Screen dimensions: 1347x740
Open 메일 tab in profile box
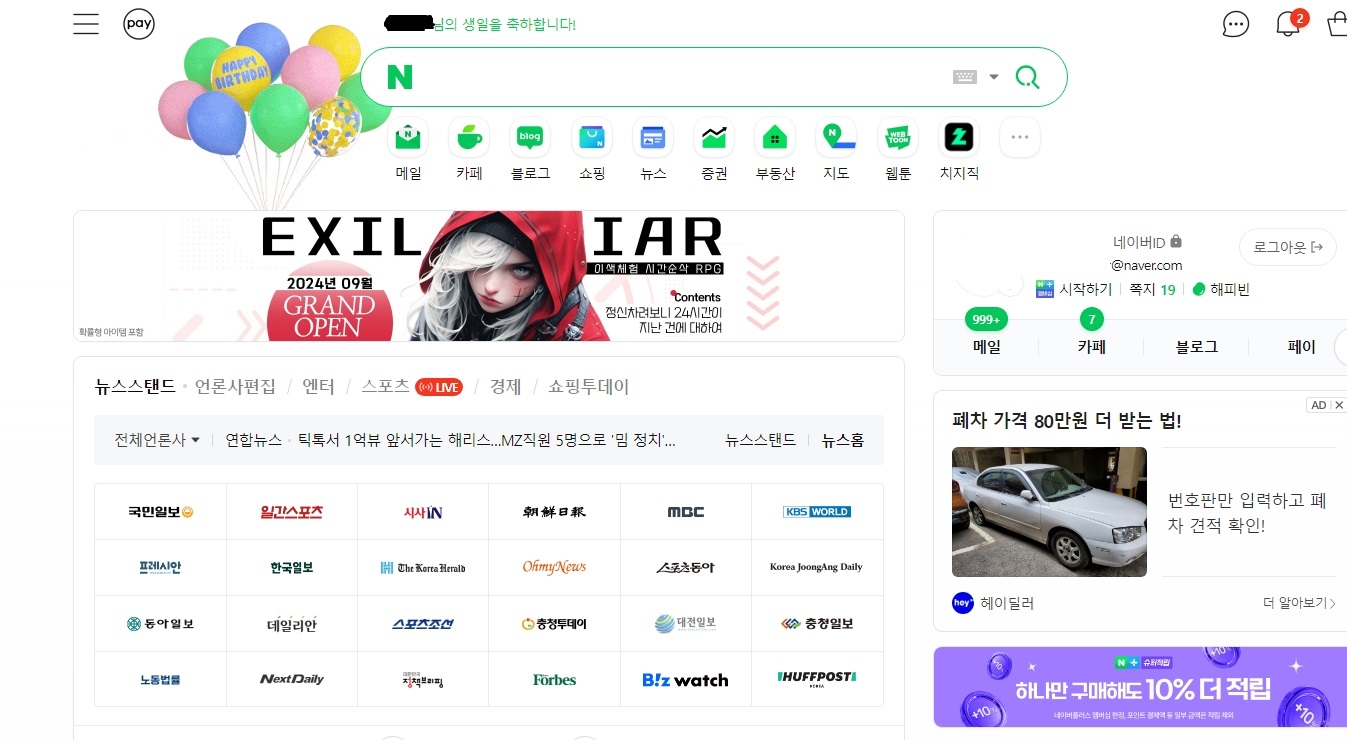pyautogui.click(x=987, y=347)
